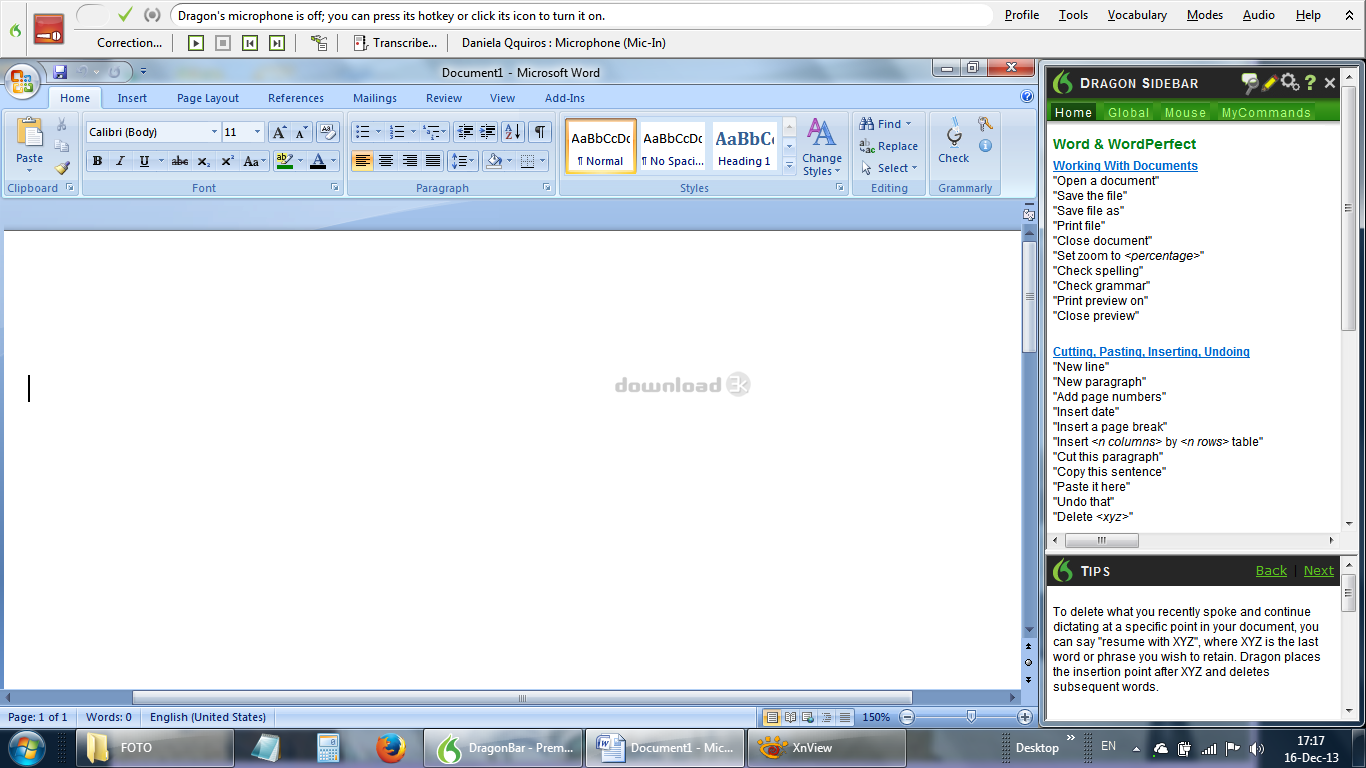The image size is (1366, 768).
Task: Click Replace button in Editing group
Action: coord(888,146)
